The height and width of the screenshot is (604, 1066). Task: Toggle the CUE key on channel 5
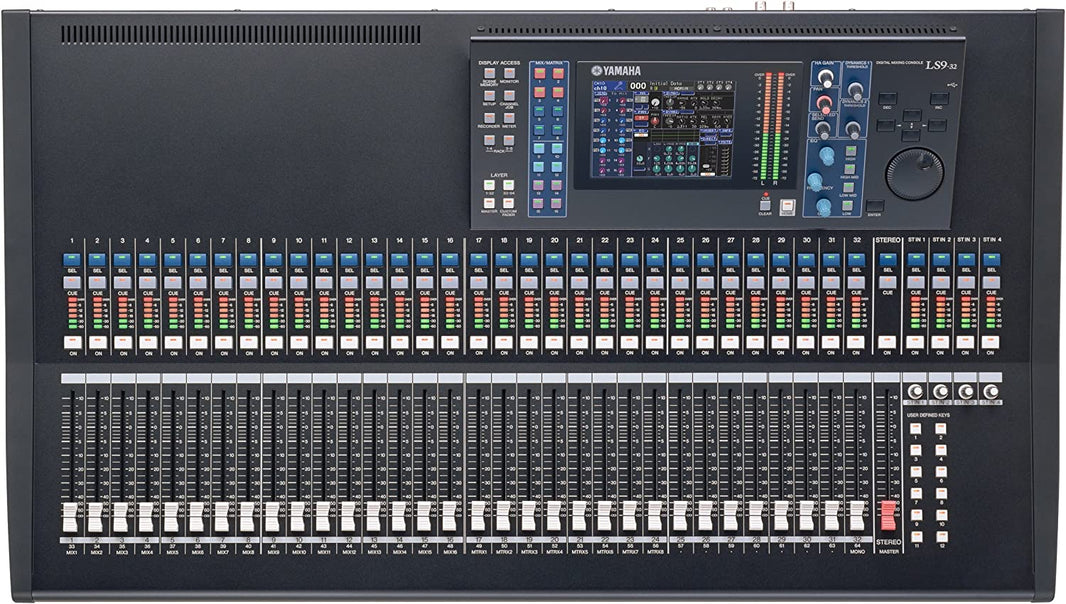tap(173, 281)
